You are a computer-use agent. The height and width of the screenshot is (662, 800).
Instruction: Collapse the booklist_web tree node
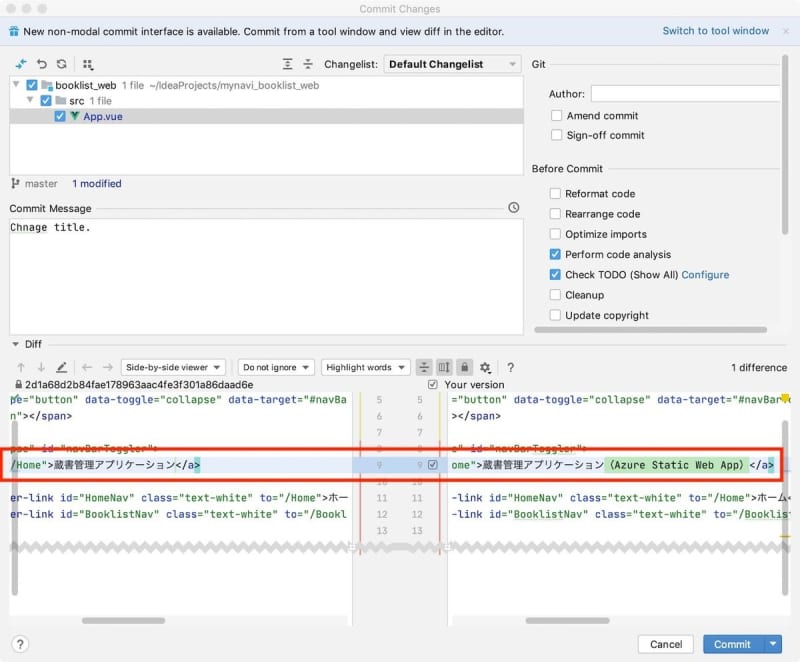click(x=16, y=84)
